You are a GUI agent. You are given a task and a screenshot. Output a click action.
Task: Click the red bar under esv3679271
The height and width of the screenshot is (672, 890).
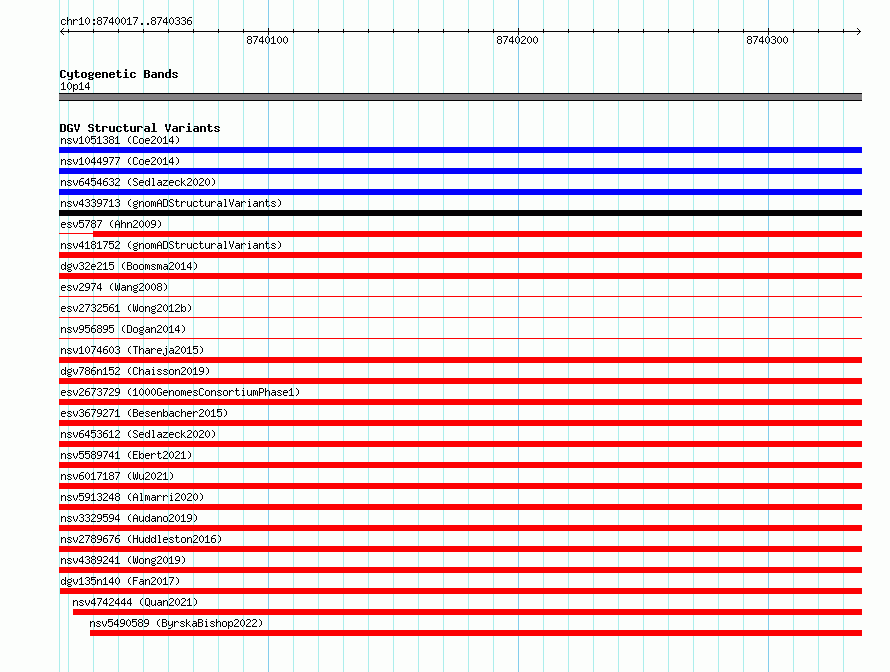[x=460, y=423]
